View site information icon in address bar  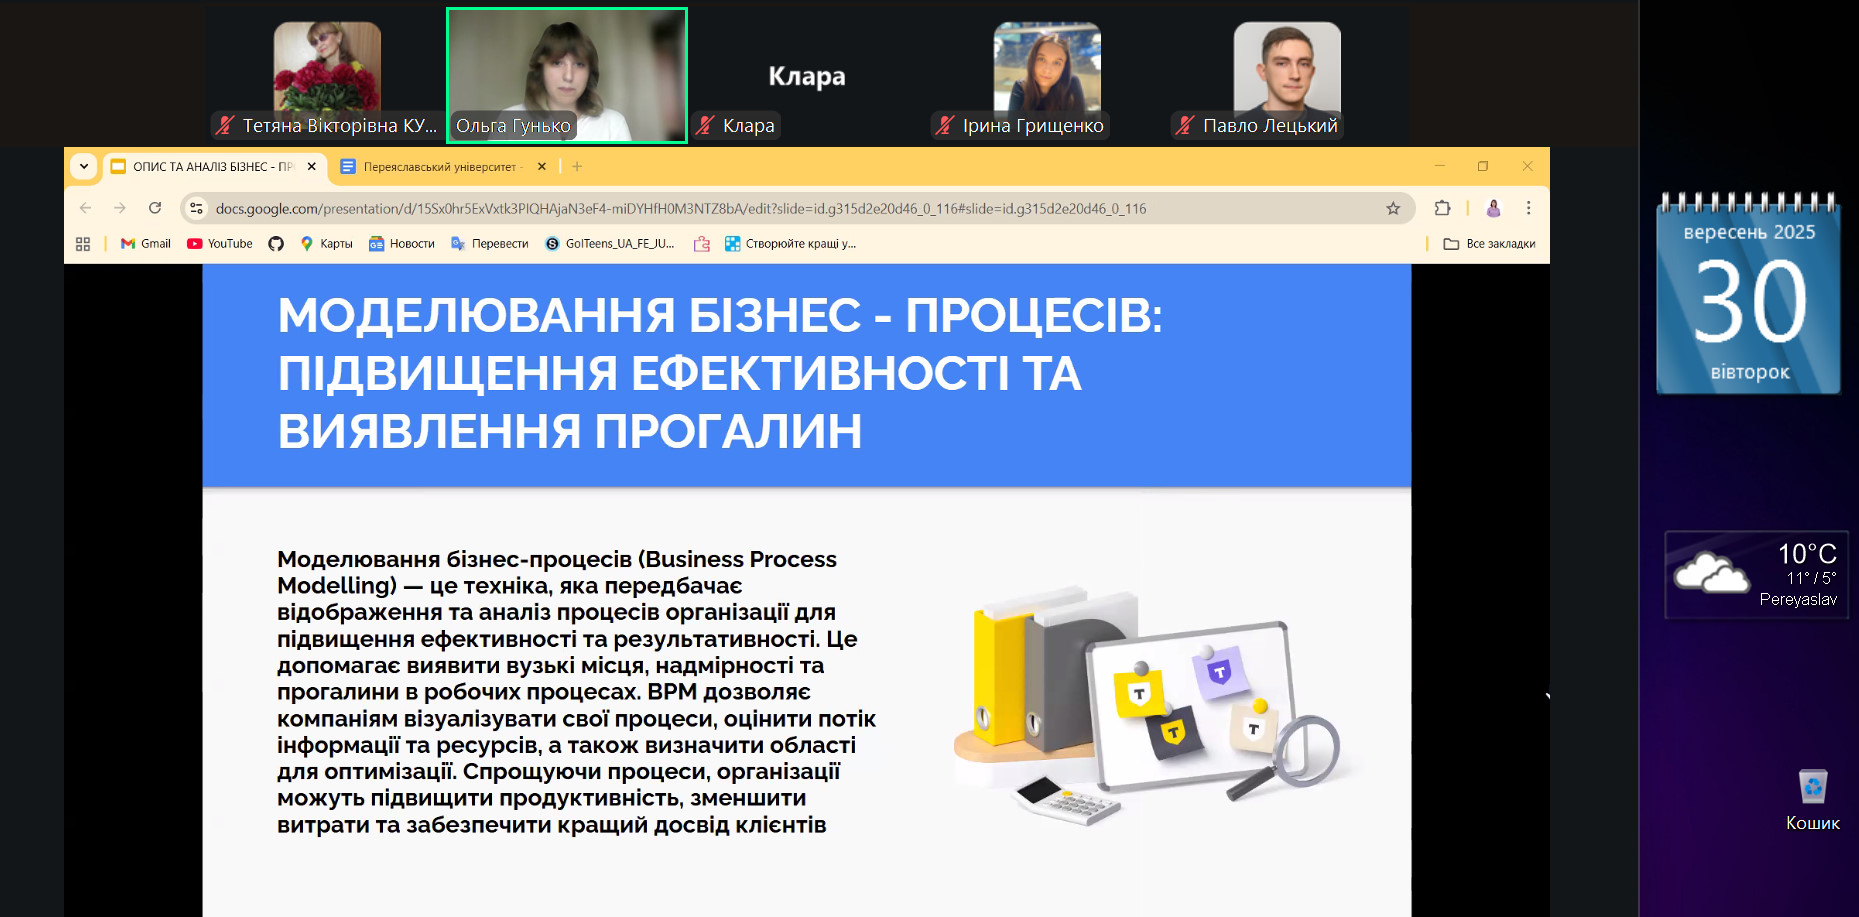[197, 208]
